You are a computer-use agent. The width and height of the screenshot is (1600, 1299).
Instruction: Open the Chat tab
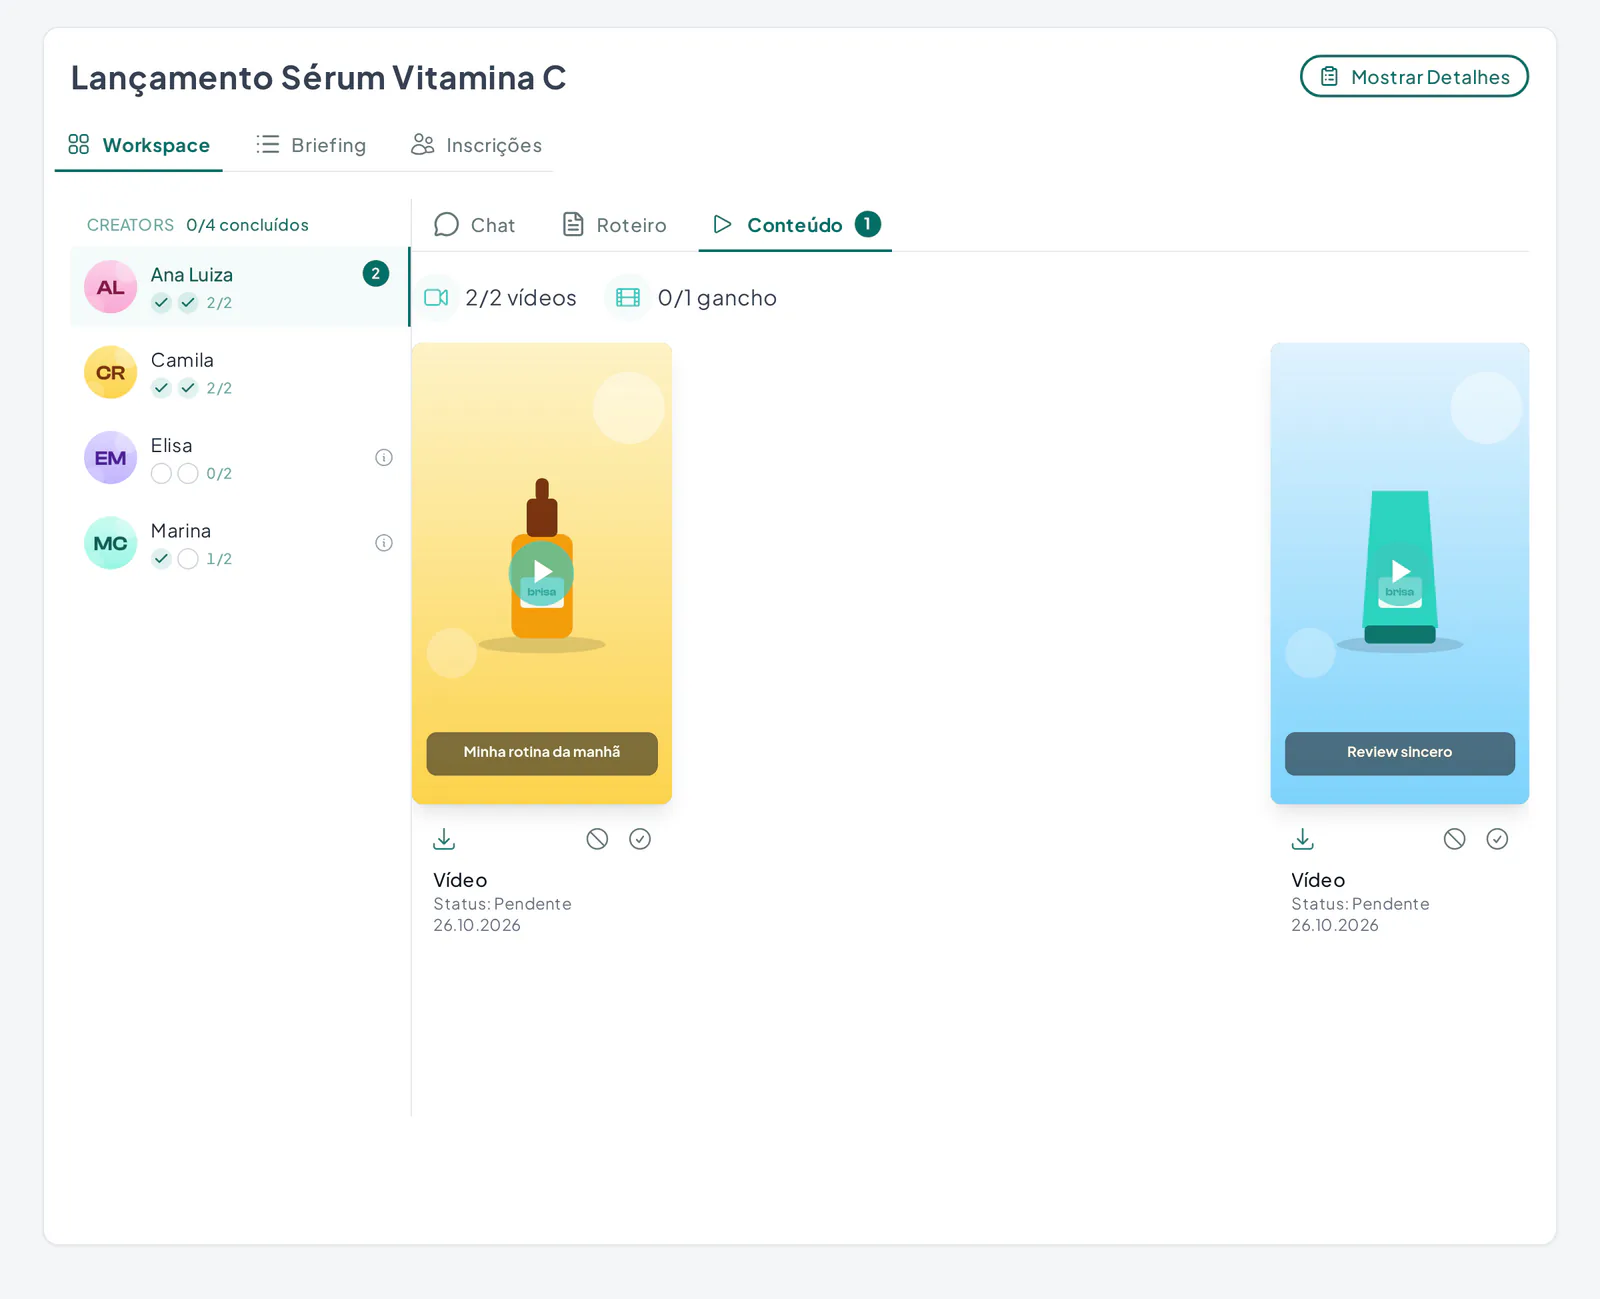[x=475, y=225]
